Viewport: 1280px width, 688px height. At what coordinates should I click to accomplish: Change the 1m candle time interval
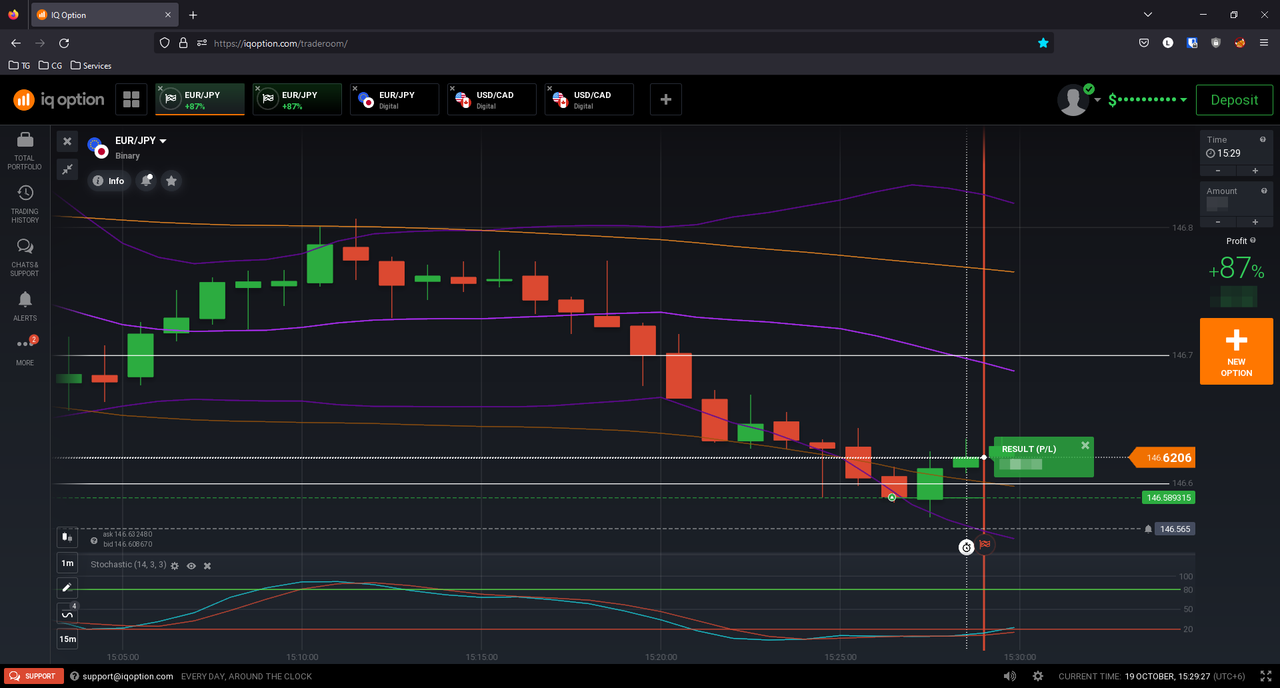(x=67, y=563)
